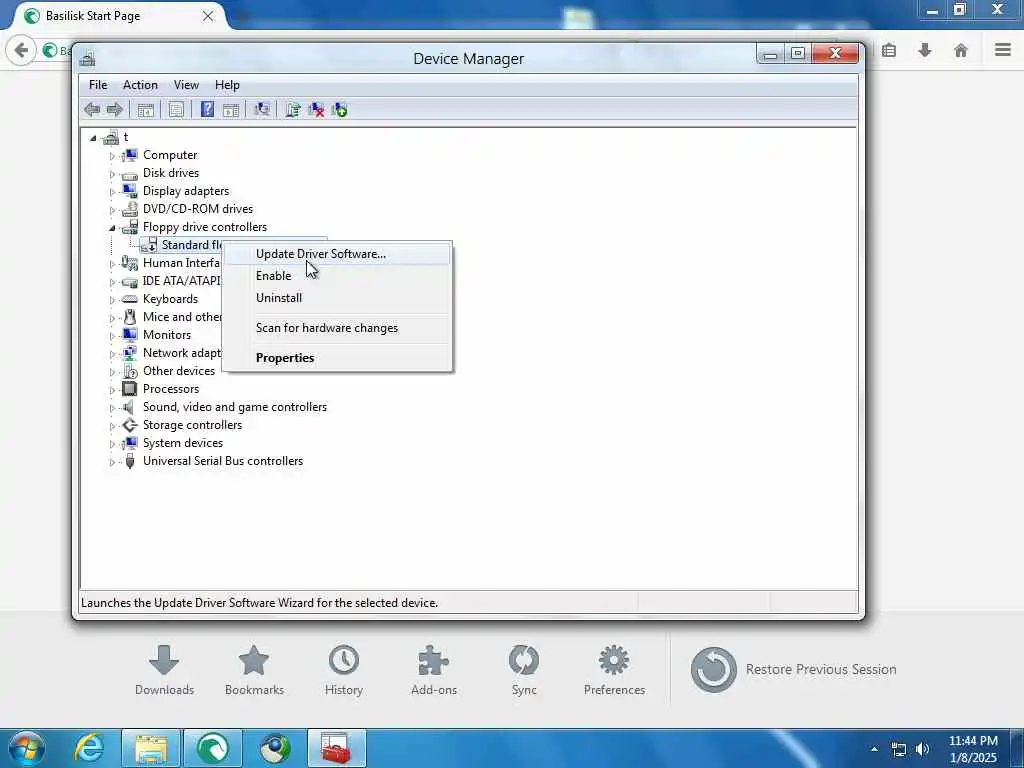Expand the Display adapters node
This screenshot has height=768, width=1024.
click(112, 192)
